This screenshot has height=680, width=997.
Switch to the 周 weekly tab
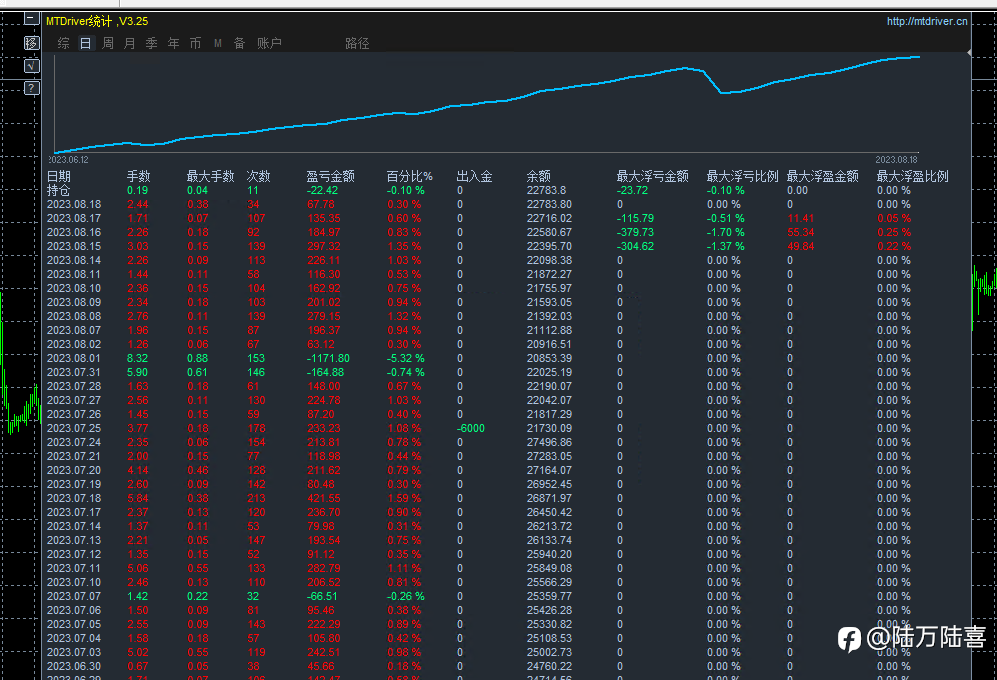[x=108, y=43]
